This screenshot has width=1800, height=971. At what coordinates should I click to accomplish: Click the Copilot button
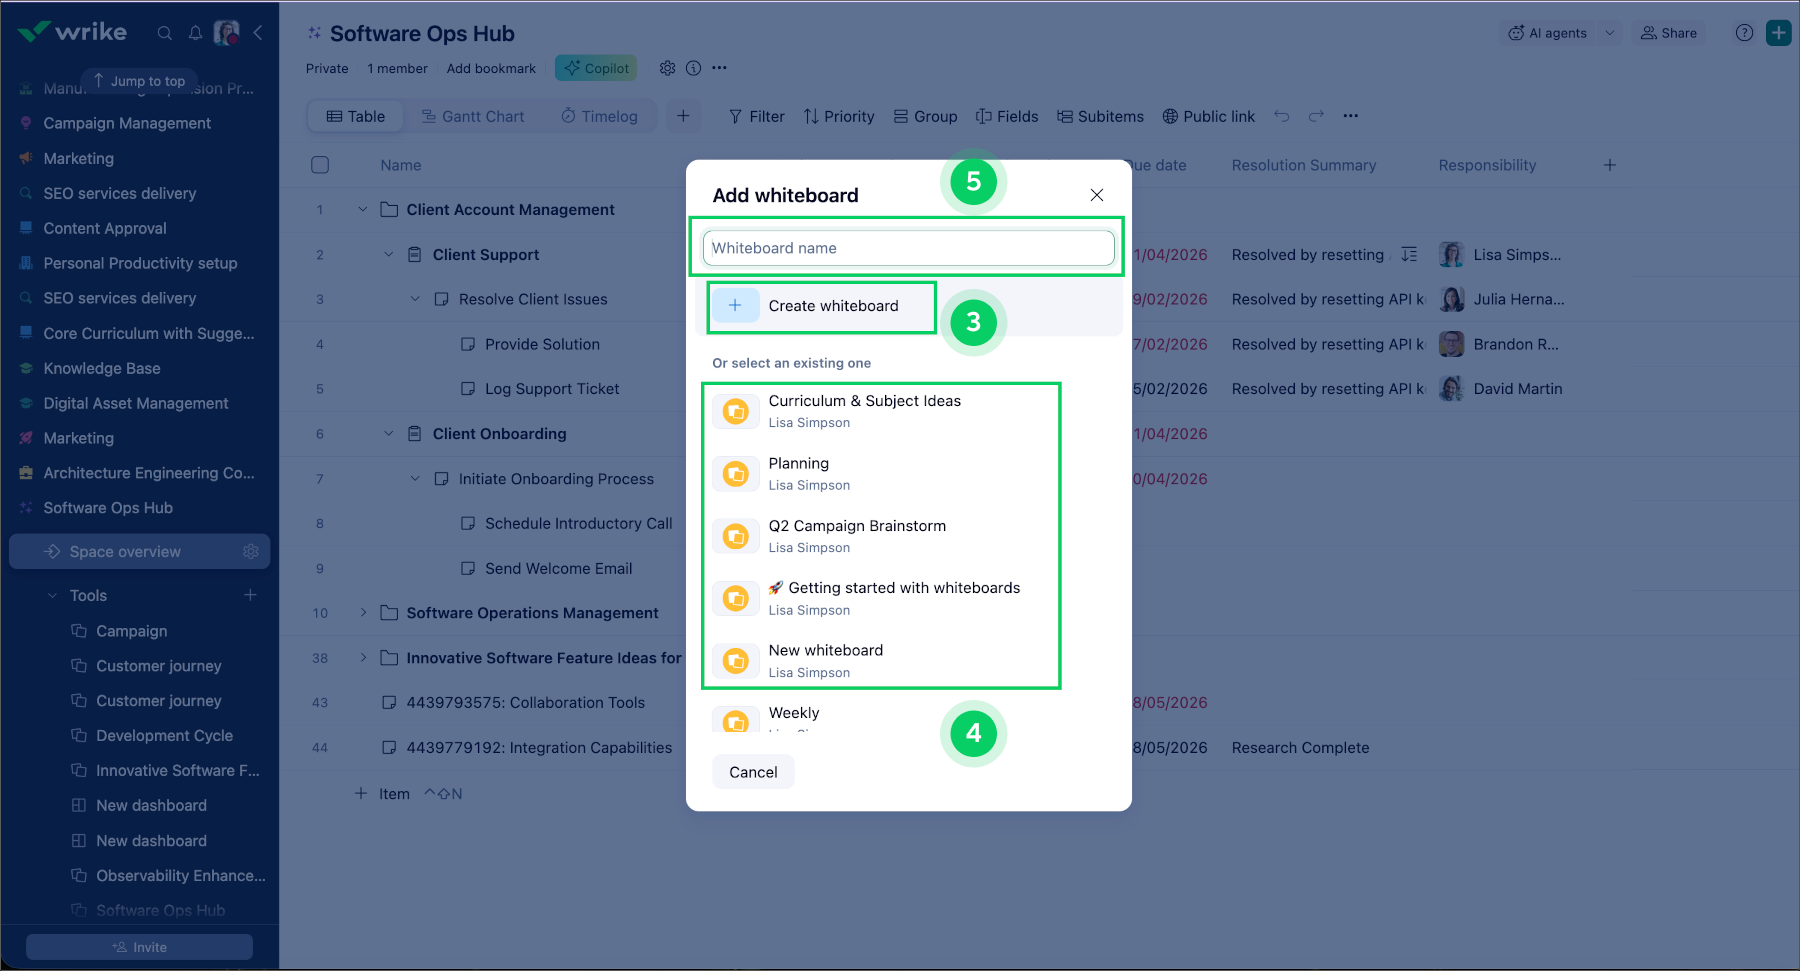coord(596,68)
